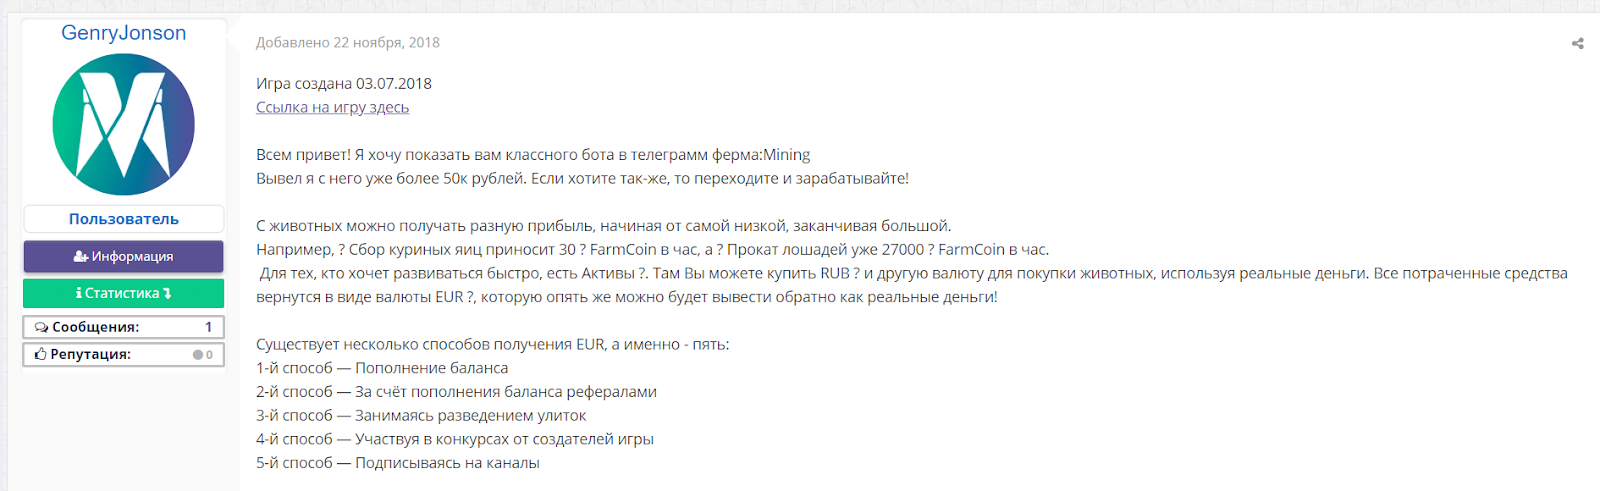
Task: Expand the Статистика section
Action: (x=122, y=293)
